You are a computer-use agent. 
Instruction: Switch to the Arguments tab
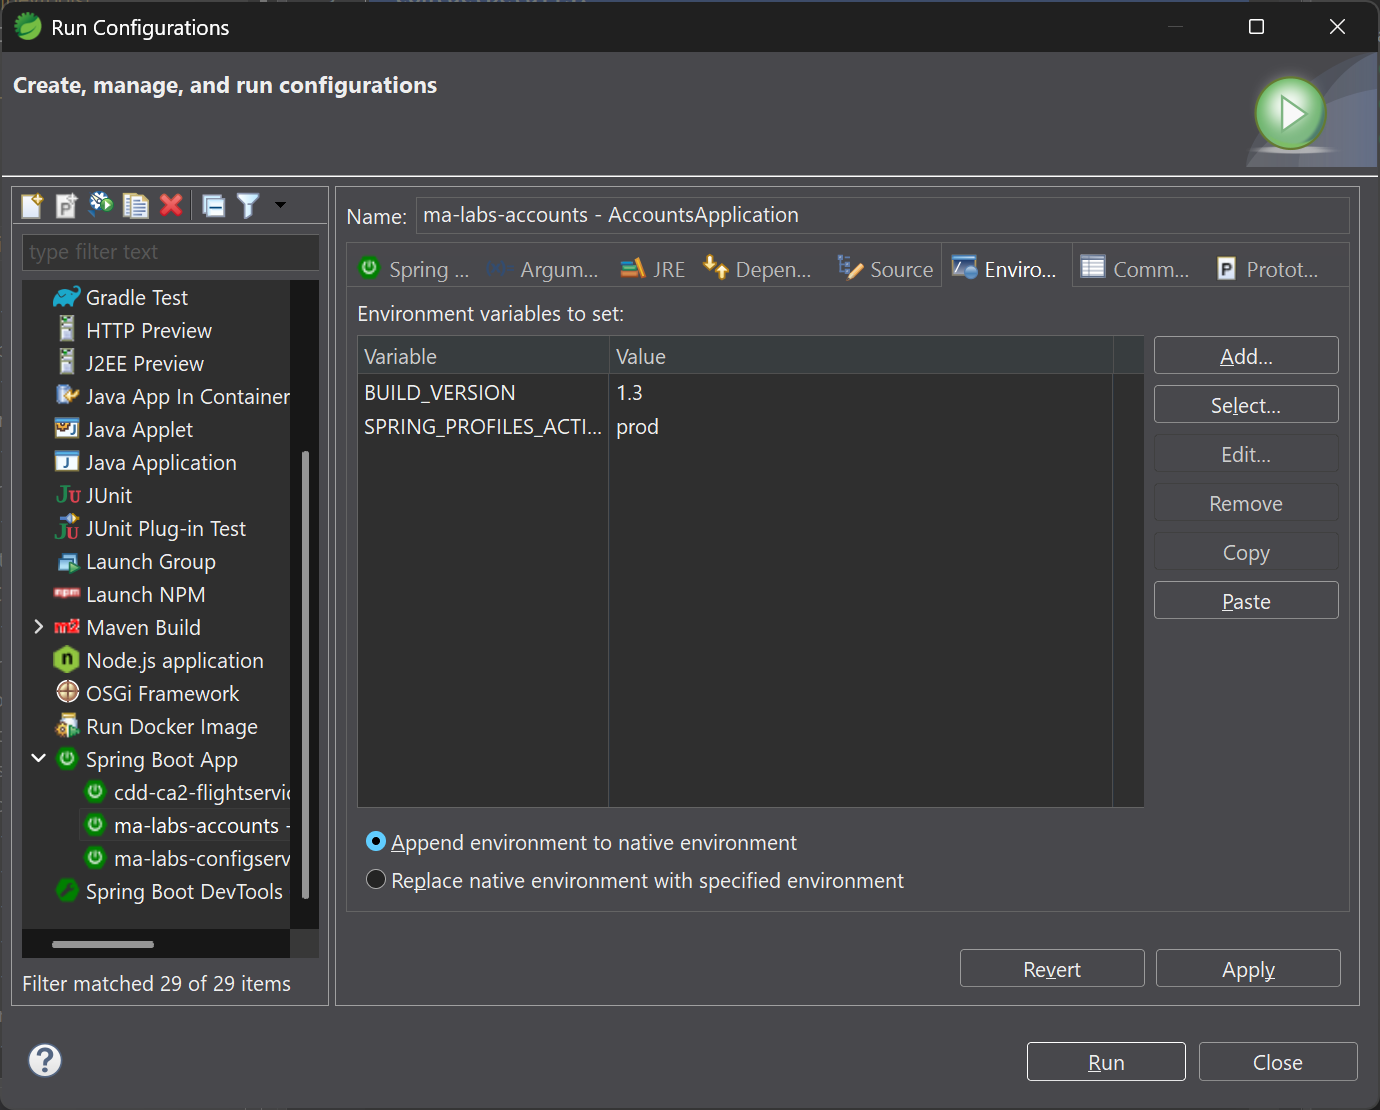tap(542, 269)
